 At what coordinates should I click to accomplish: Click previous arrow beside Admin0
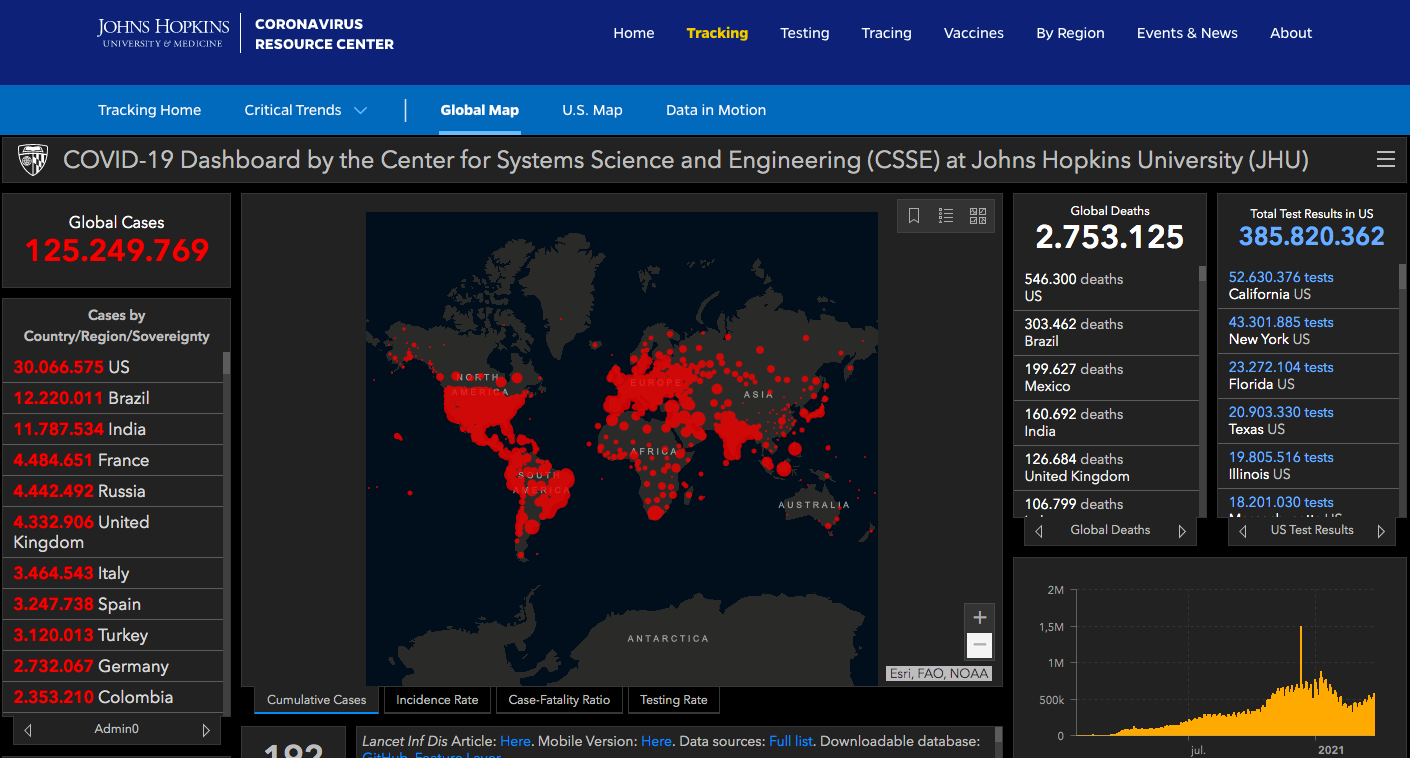tap(28, 730)
